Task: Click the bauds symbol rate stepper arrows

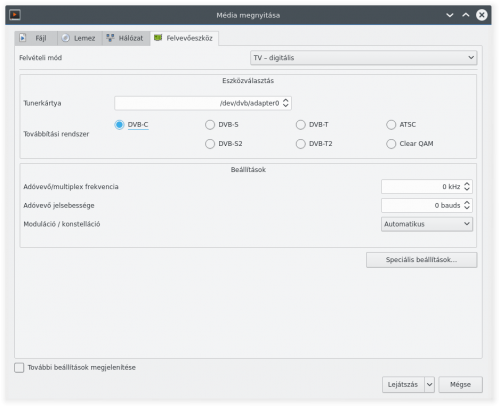Action: click(467, 205)
